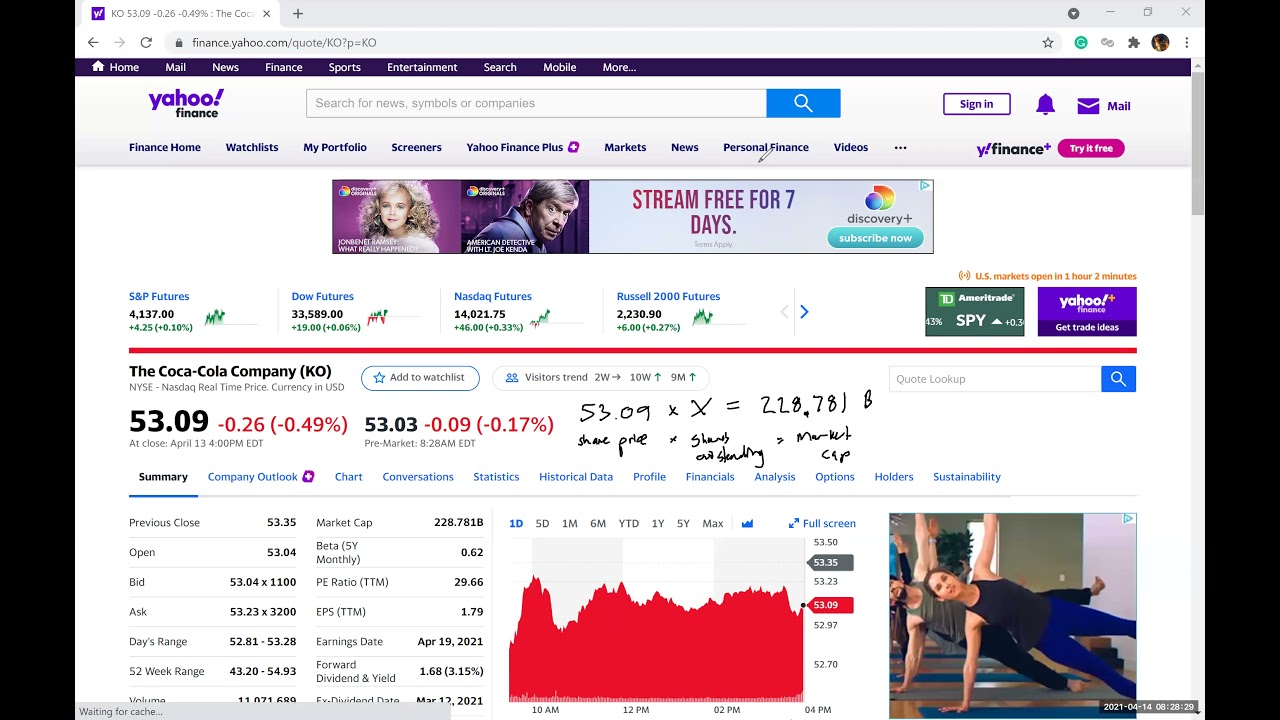
Task: Select the 1Y chart range
Action: coord(658,523)
